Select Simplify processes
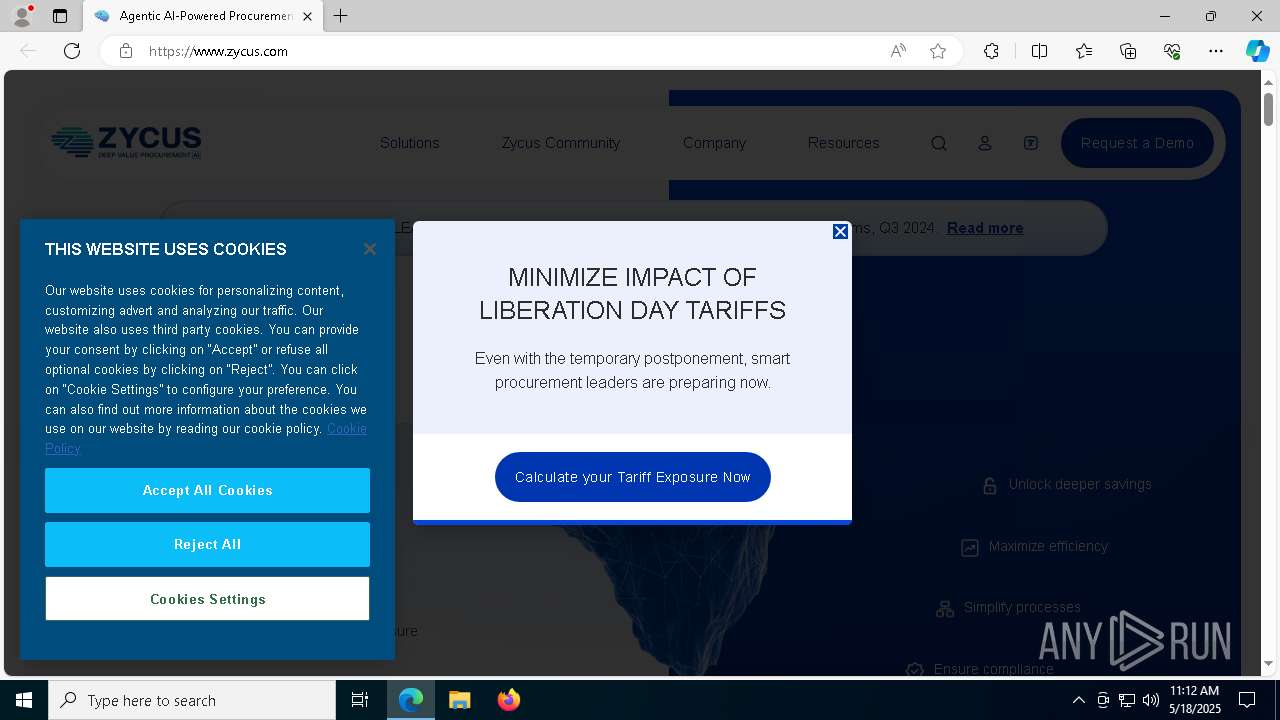 (x=1022, y=607)
